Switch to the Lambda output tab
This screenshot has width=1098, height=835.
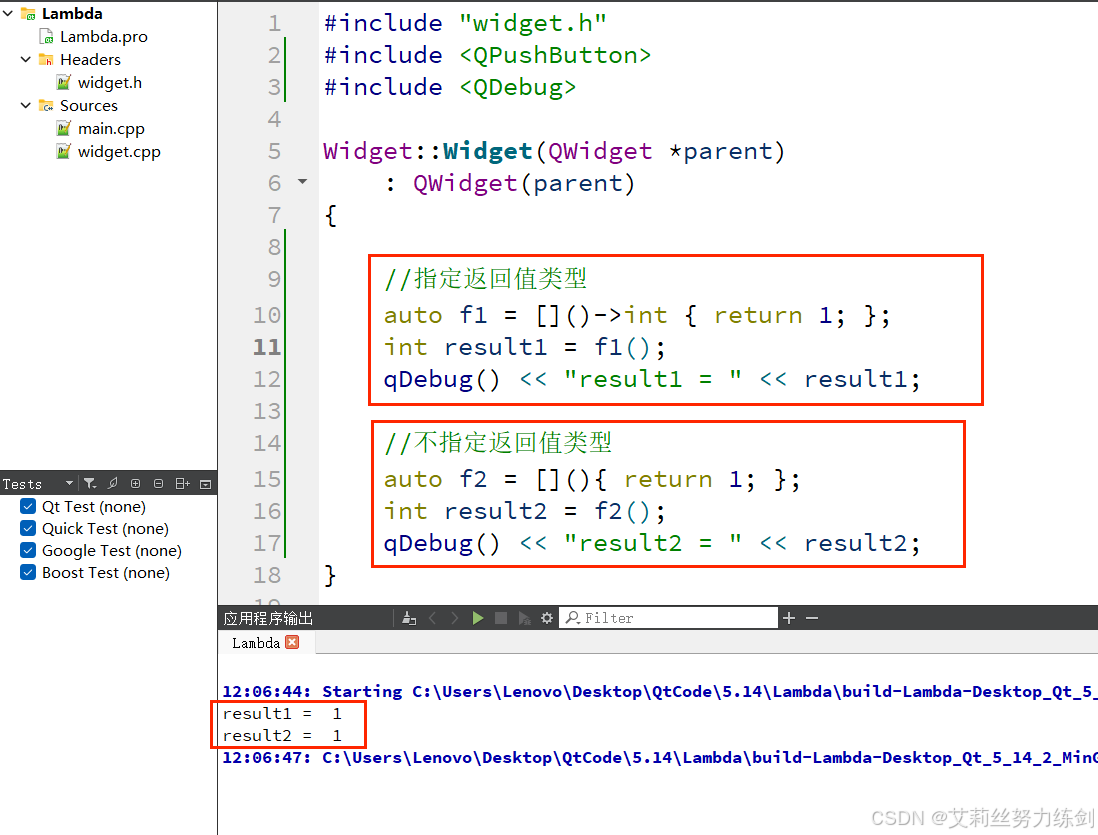(x=256, y=642)
